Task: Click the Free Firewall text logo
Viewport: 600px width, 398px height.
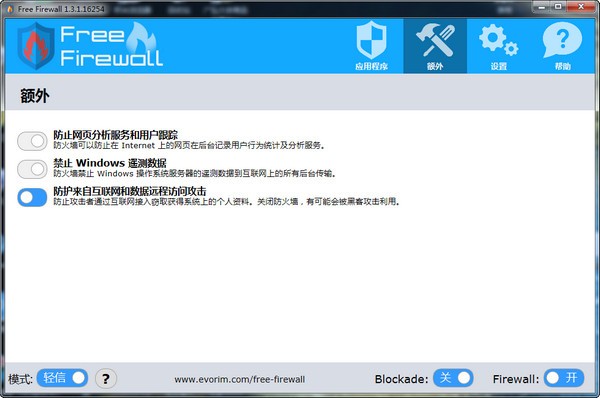Action: (111, 46)
